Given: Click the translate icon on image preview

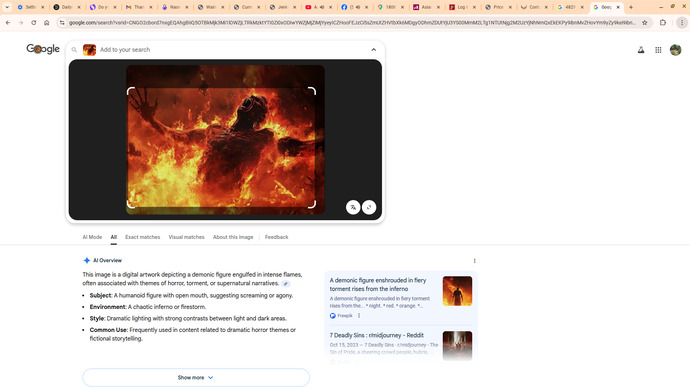Looking at the screenshot, I should coord(353,207).
